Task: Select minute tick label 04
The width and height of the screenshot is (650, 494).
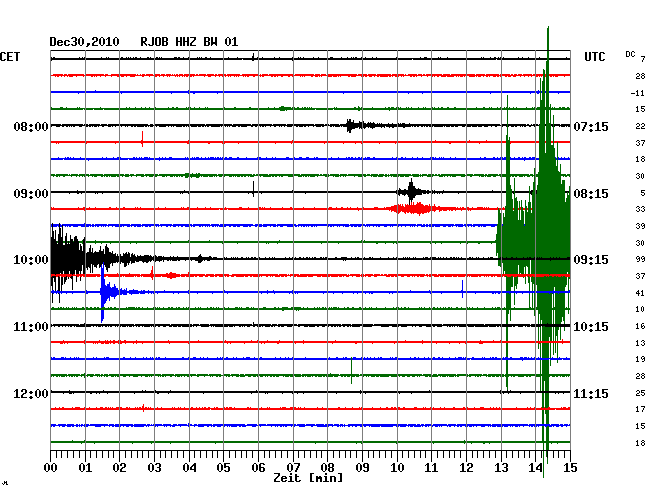Action: point(189,468)
